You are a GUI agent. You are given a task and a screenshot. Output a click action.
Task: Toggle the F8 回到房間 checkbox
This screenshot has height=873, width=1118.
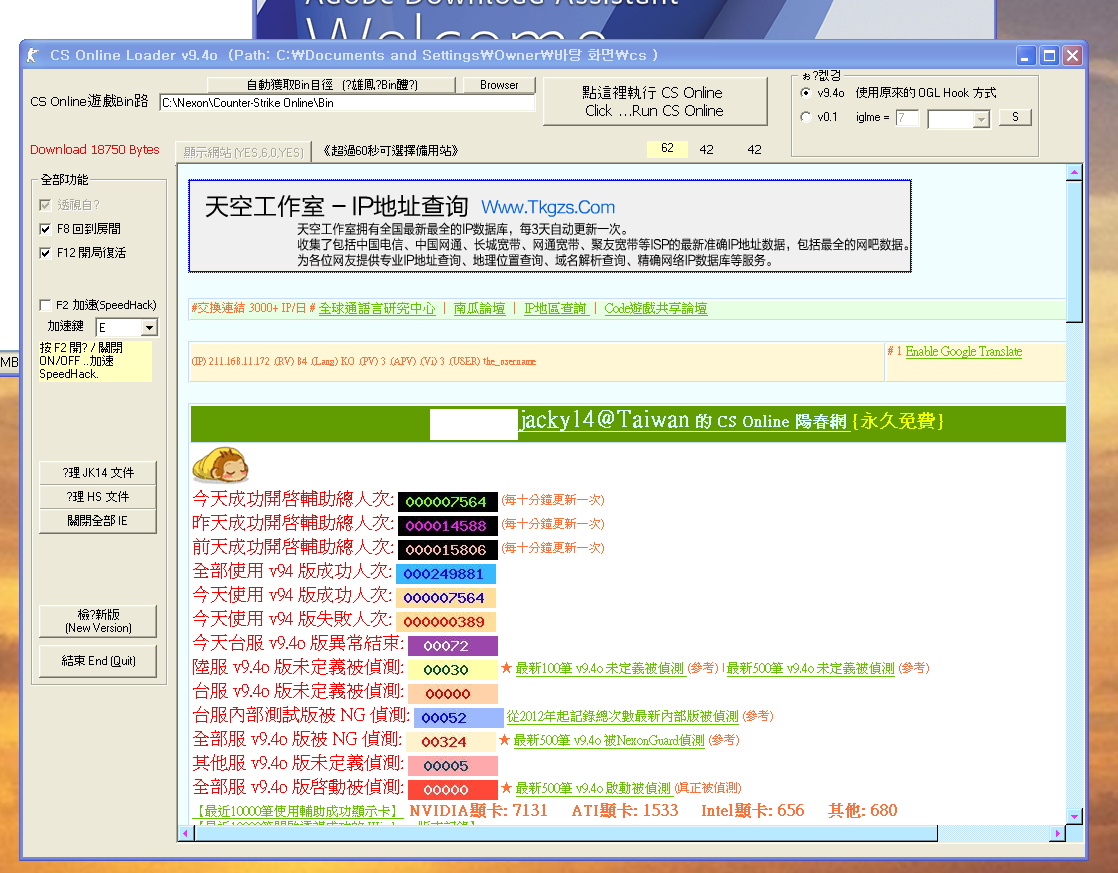[45, 229]
